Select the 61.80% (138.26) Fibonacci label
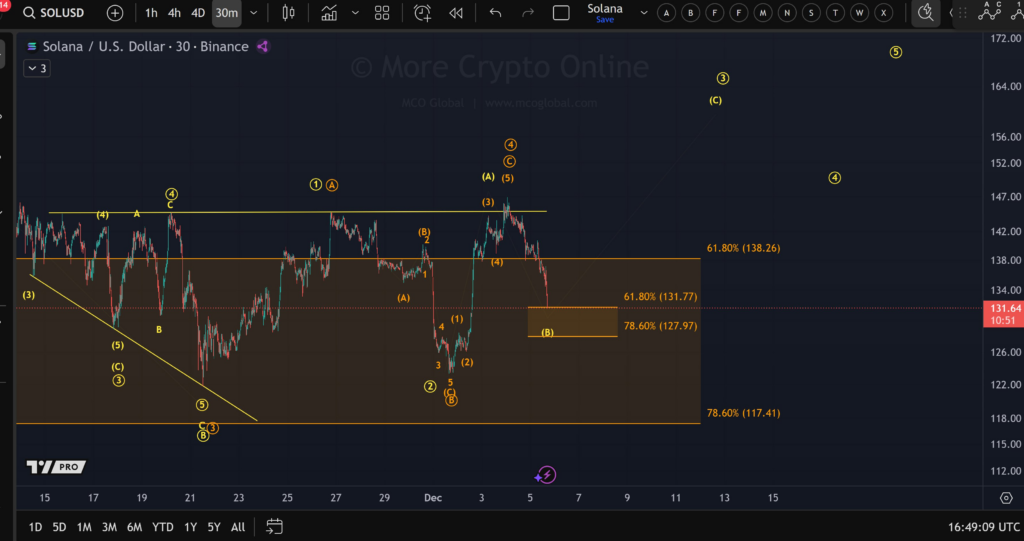 (x=743, y=248)
